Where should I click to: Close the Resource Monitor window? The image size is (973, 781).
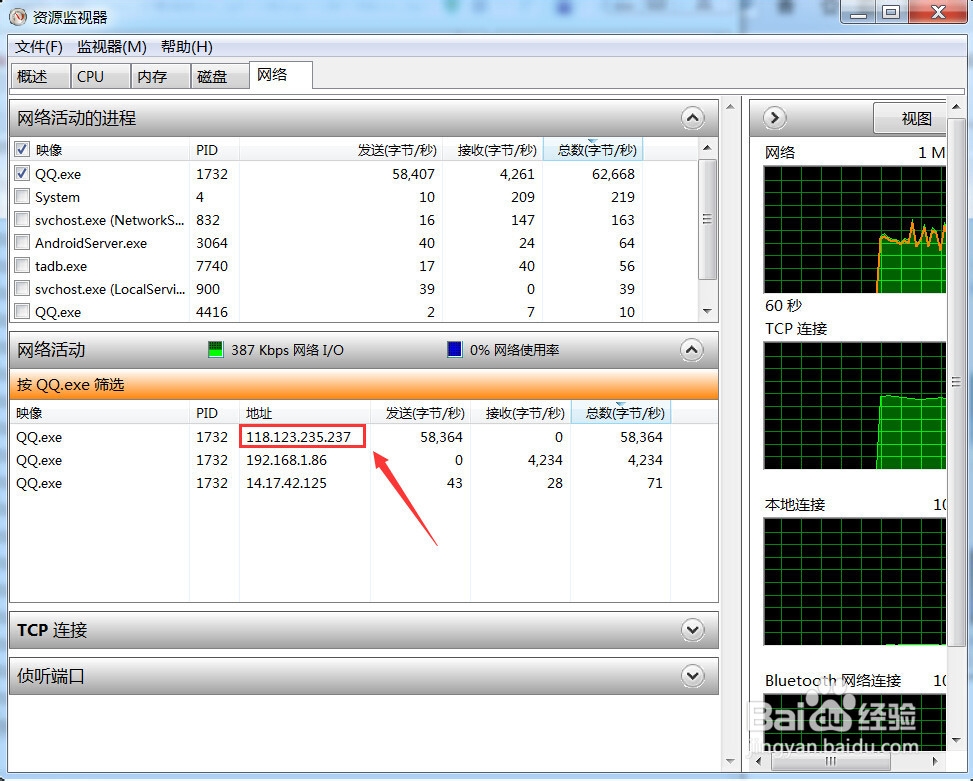click(938, 12)
